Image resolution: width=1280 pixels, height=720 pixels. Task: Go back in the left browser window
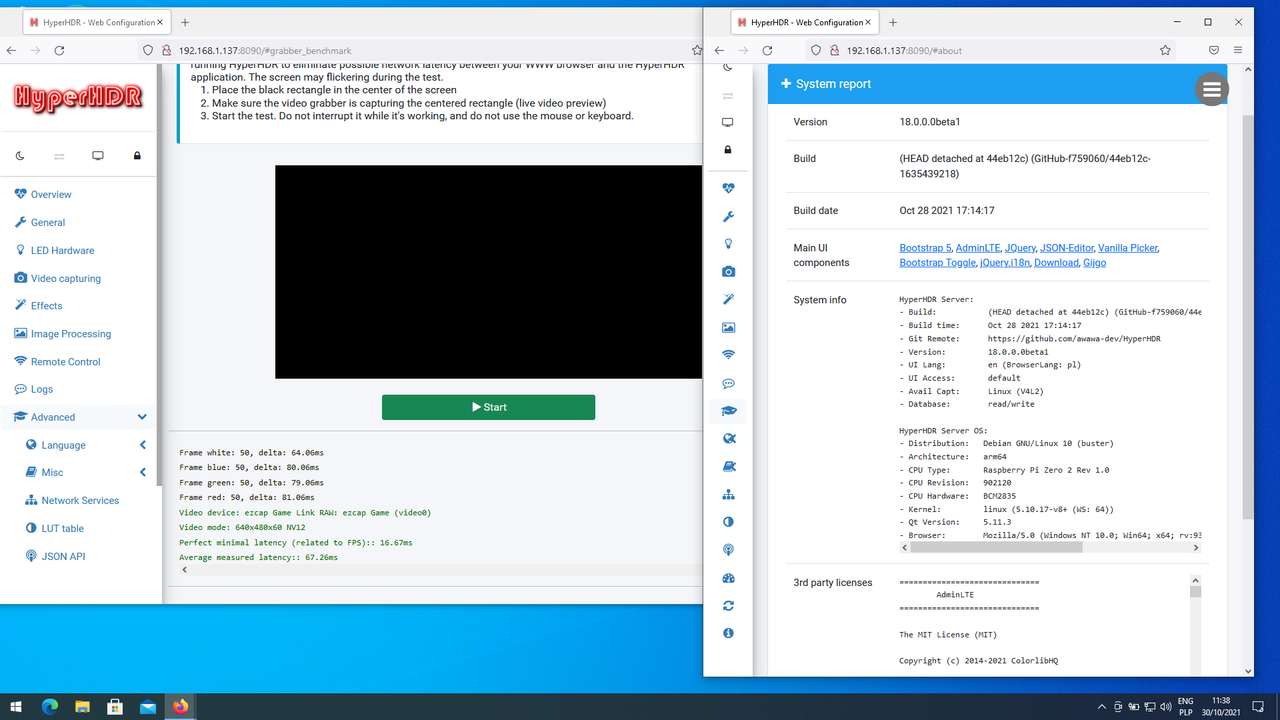click(x=12, y=50)
